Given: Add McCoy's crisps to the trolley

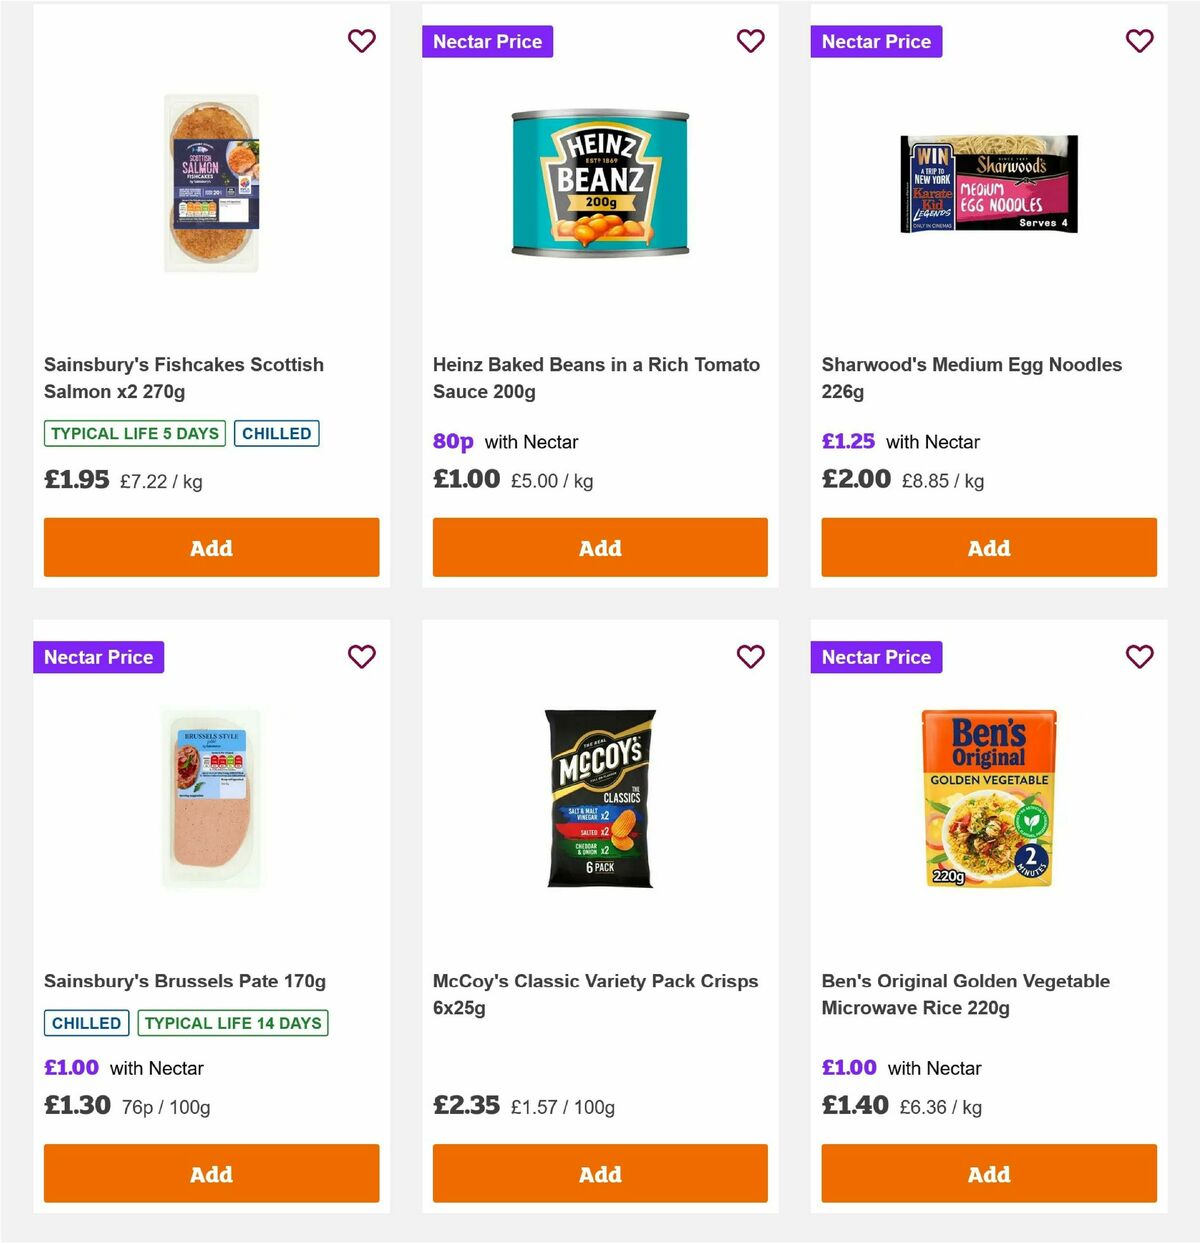Looking at the screenshot, I should (600, 1174).
